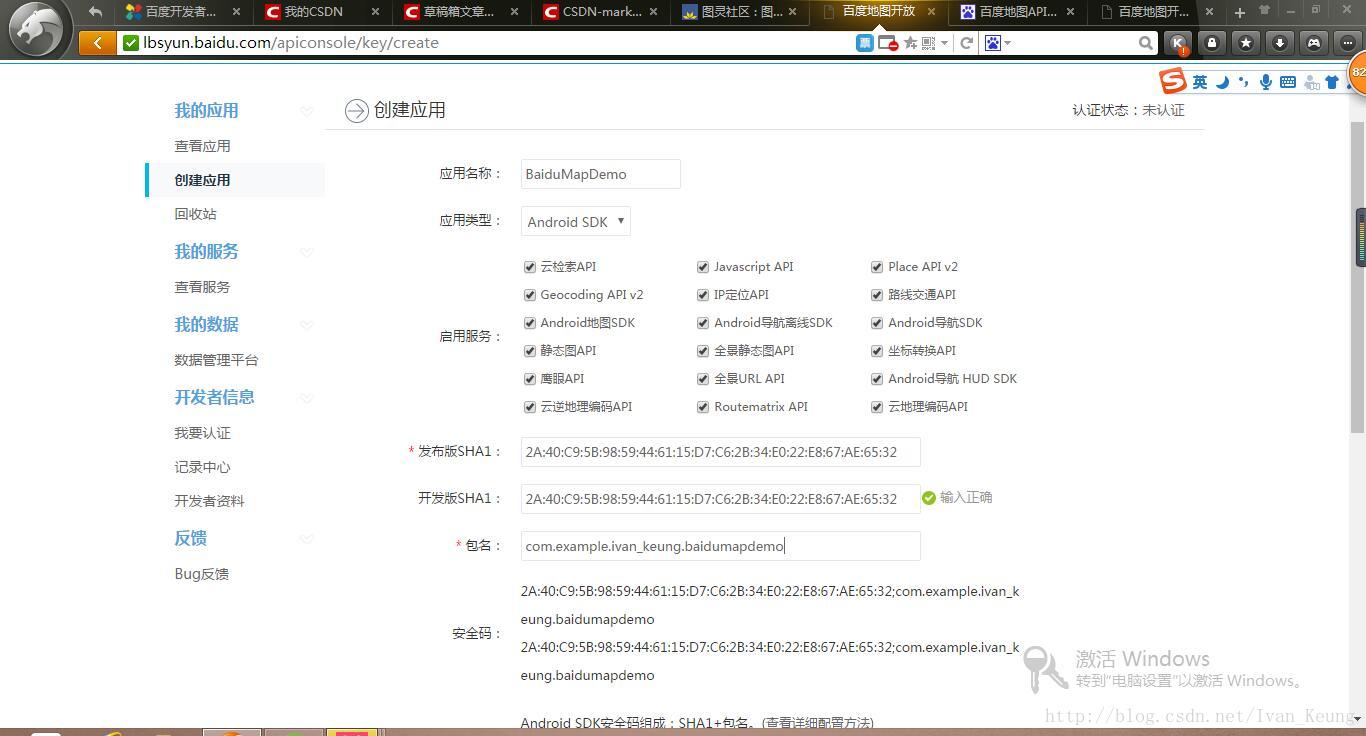
Task: Open the K account icon with alert badge
Action: point(1179,43)
